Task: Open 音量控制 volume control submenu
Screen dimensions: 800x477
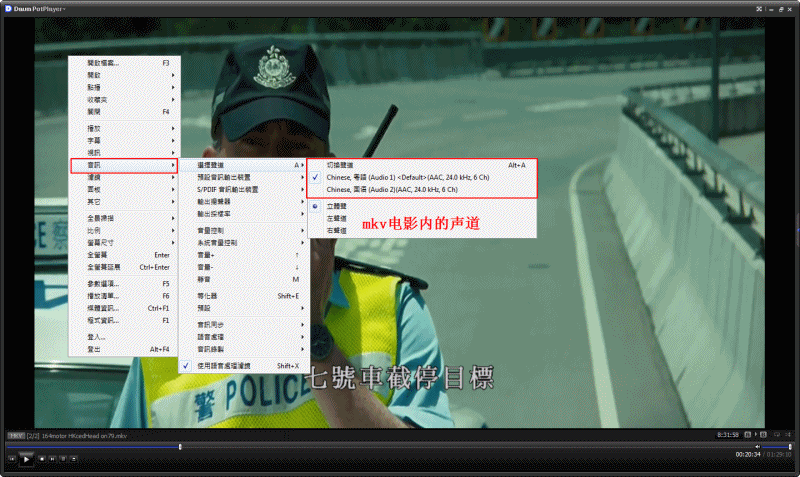Action: (x=244, y=231)
